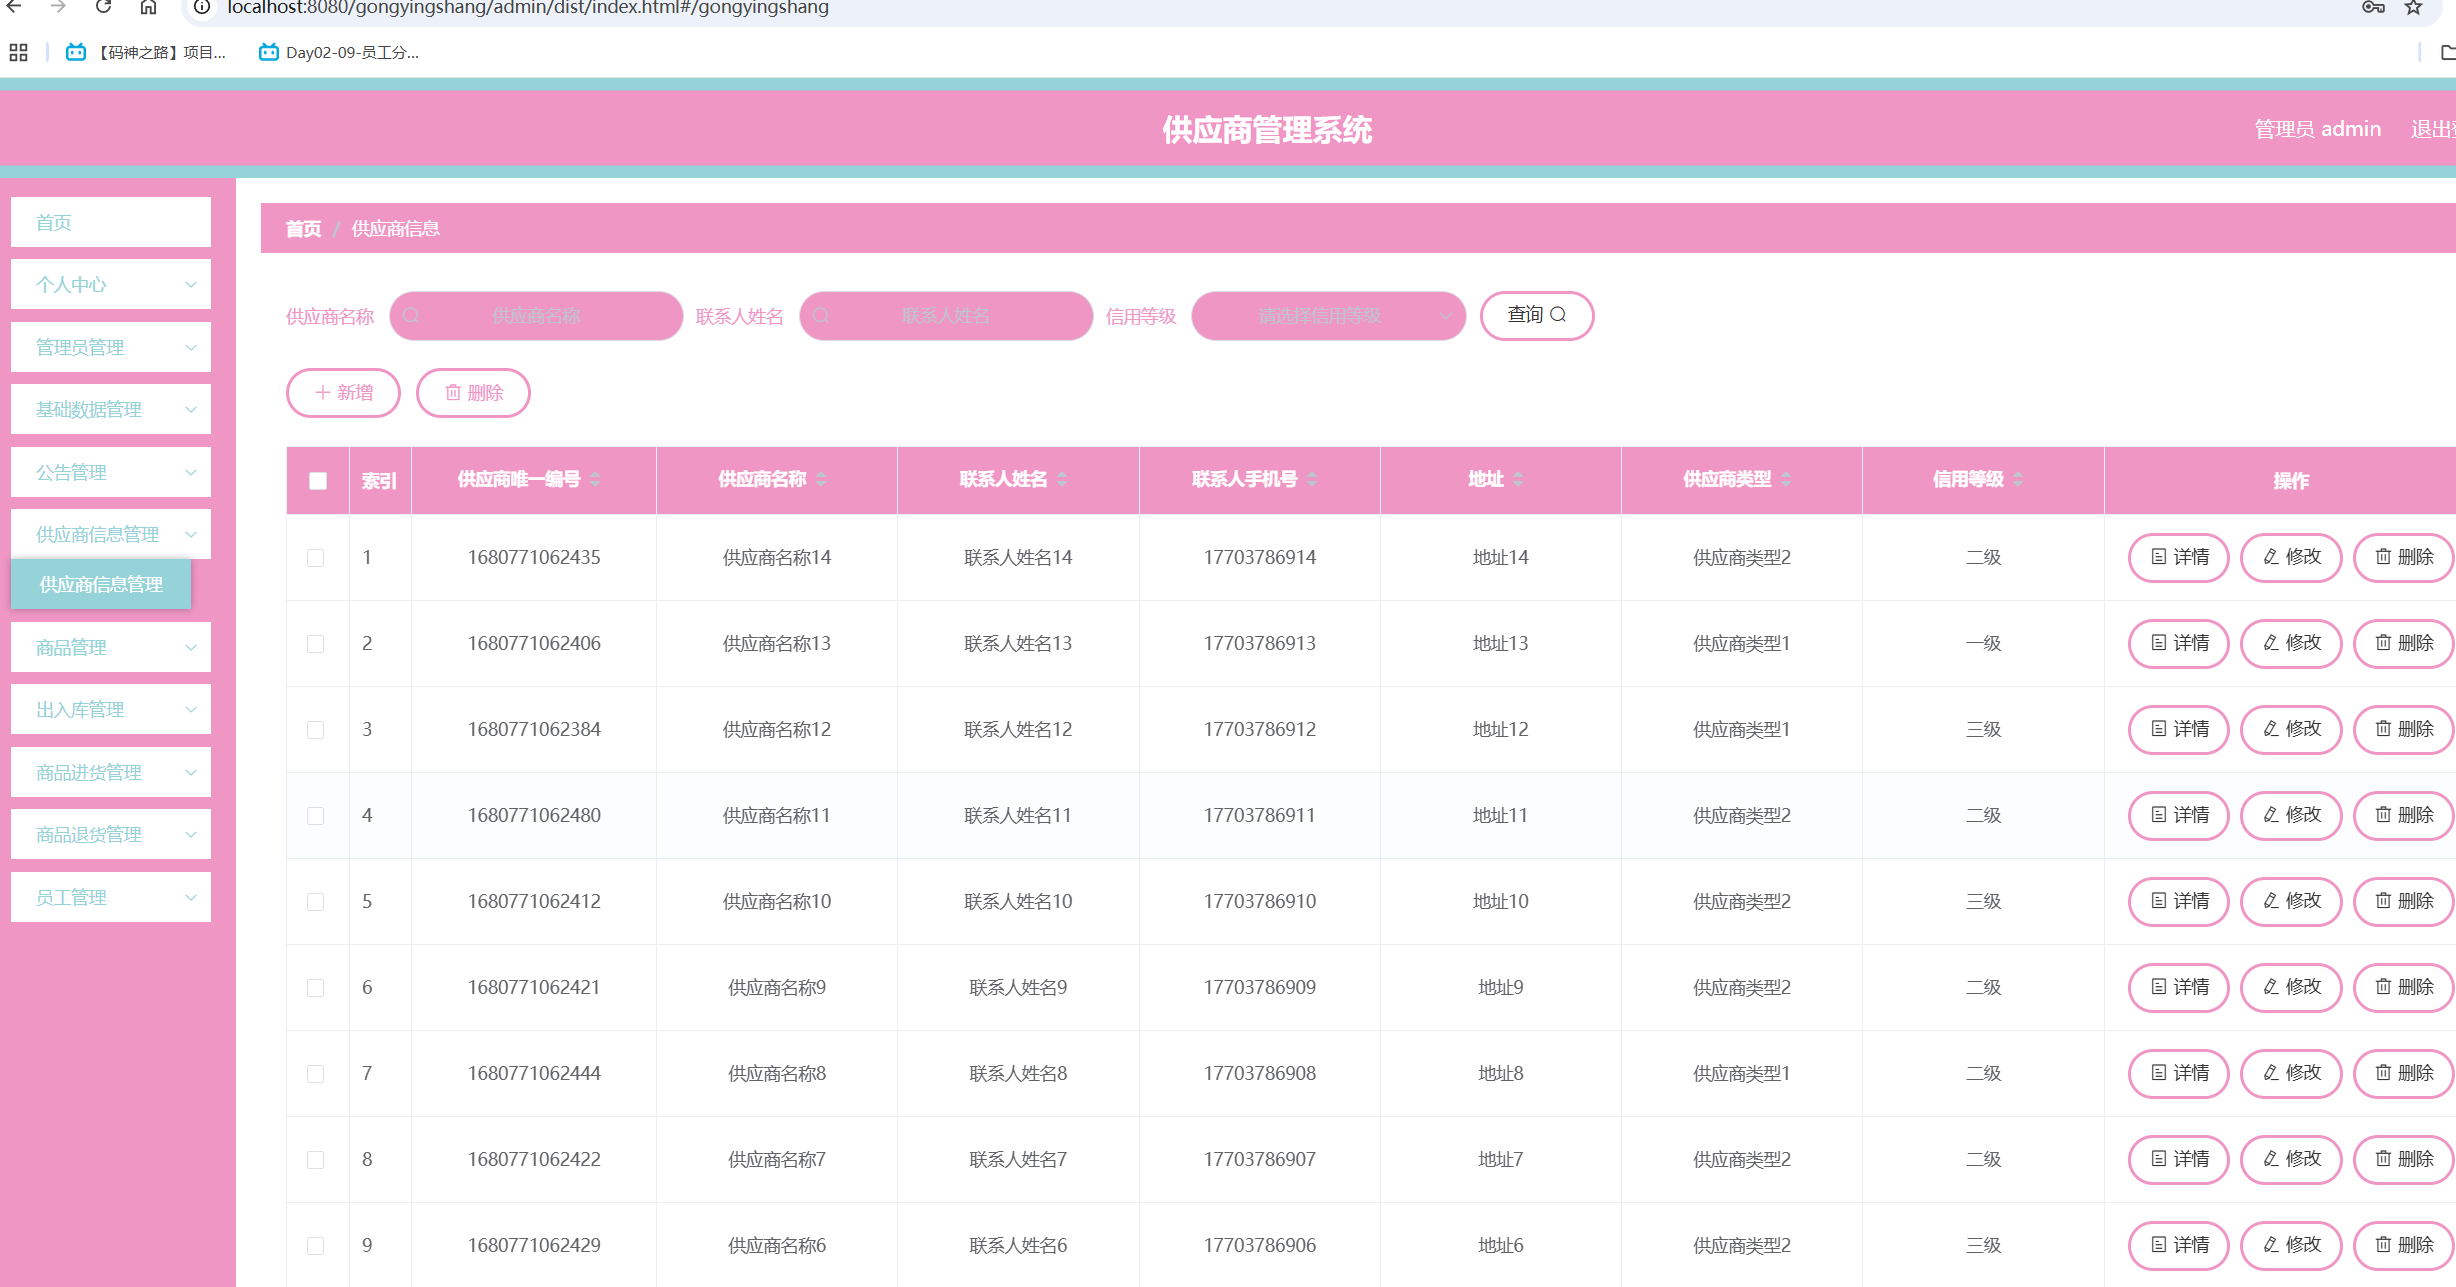Click 修改 for 供应商名称13 row
This screenshot has height=1287, width=2456.
click(2291, 643)
